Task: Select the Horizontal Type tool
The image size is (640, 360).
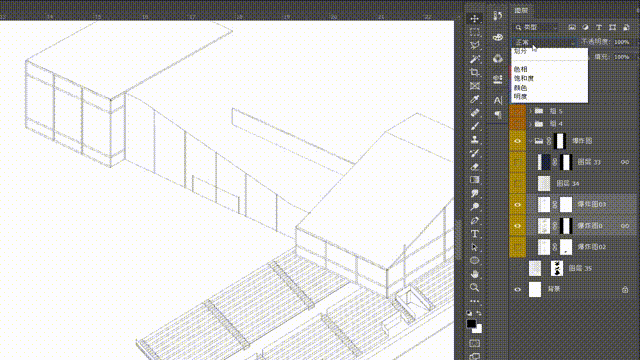Action: 474,234
